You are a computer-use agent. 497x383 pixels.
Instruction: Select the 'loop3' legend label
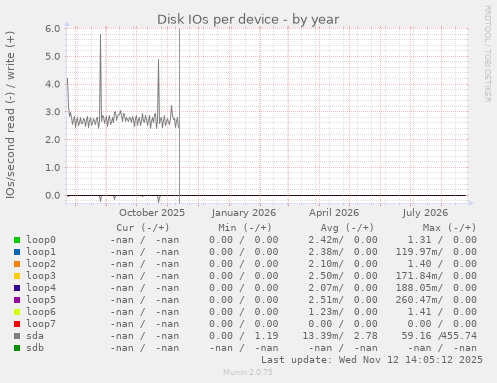41,276
